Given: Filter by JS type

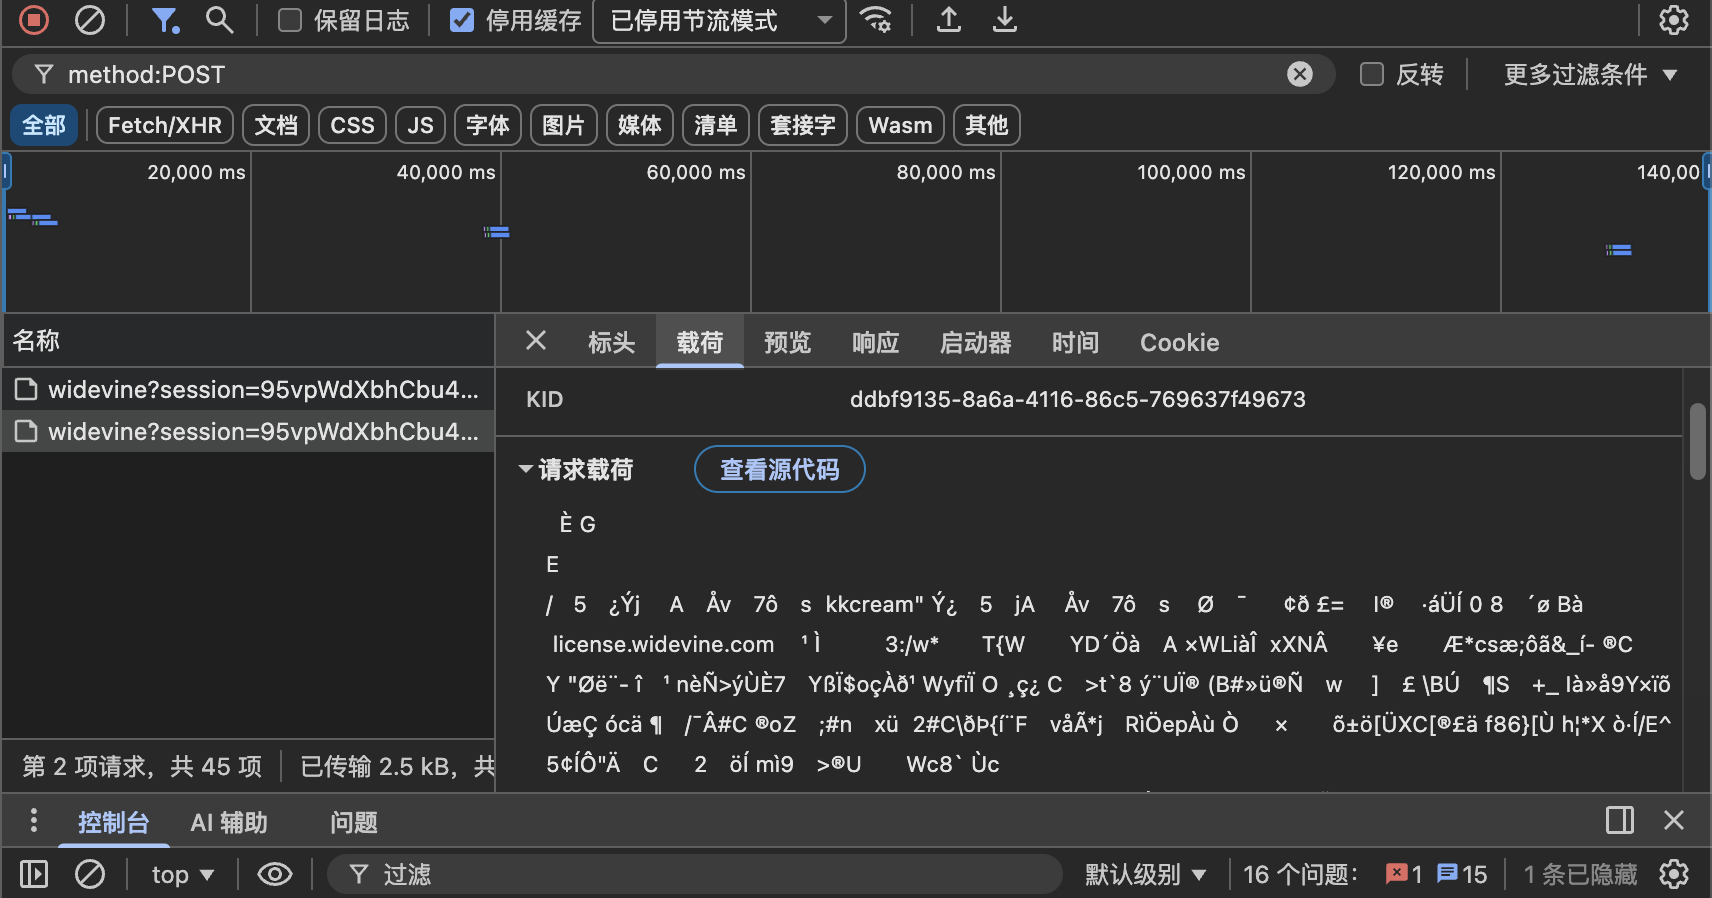Looking at the screenshot, I should point(420,125).
